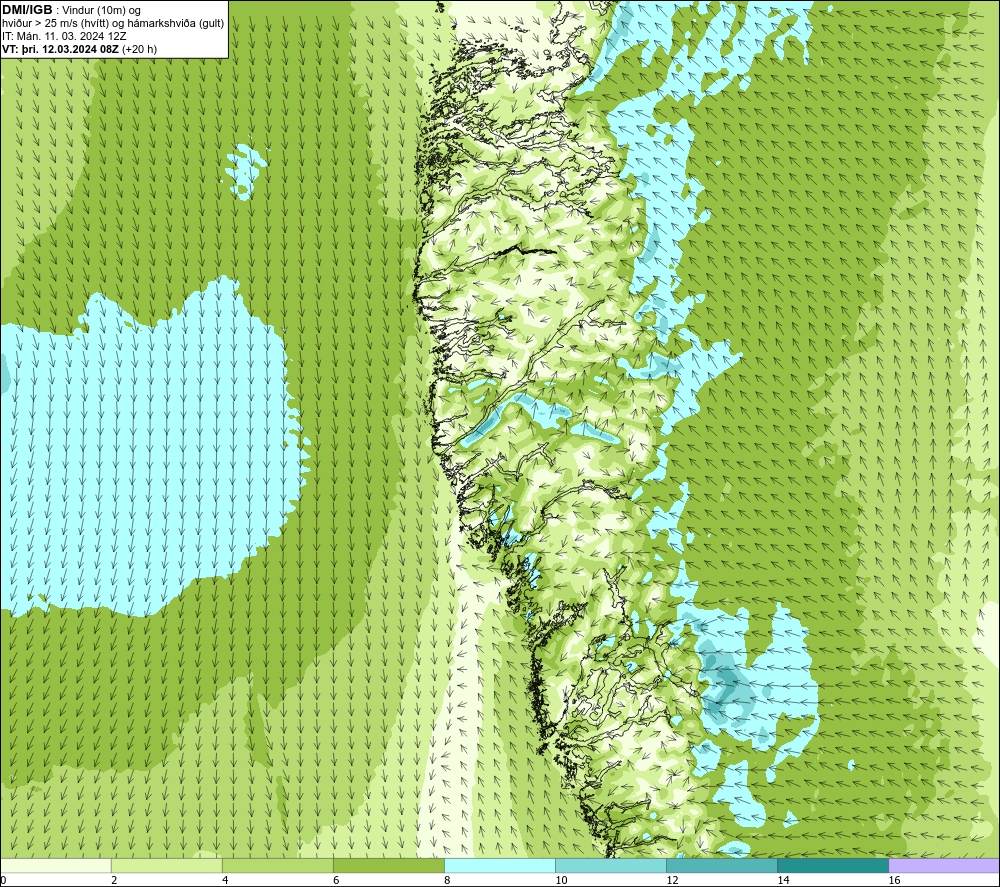Click the 14–16 m/s dark teal swatch
The width and height of the screenshot is (1000, 887).
832,865
